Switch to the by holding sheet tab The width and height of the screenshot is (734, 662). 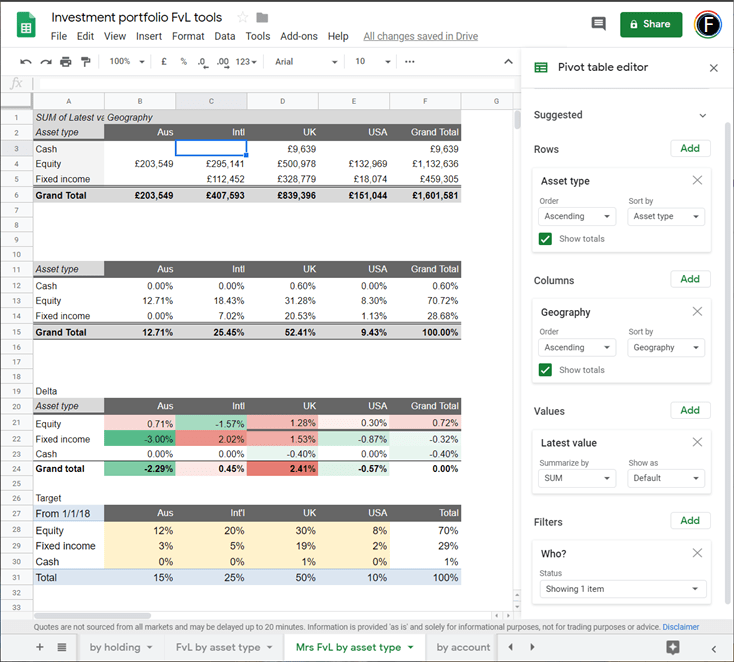point(116,647)
